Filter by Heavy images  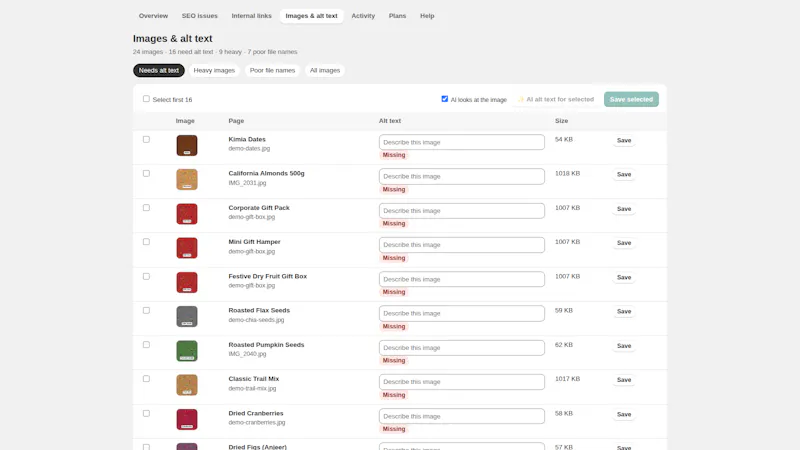click(214, 70)
